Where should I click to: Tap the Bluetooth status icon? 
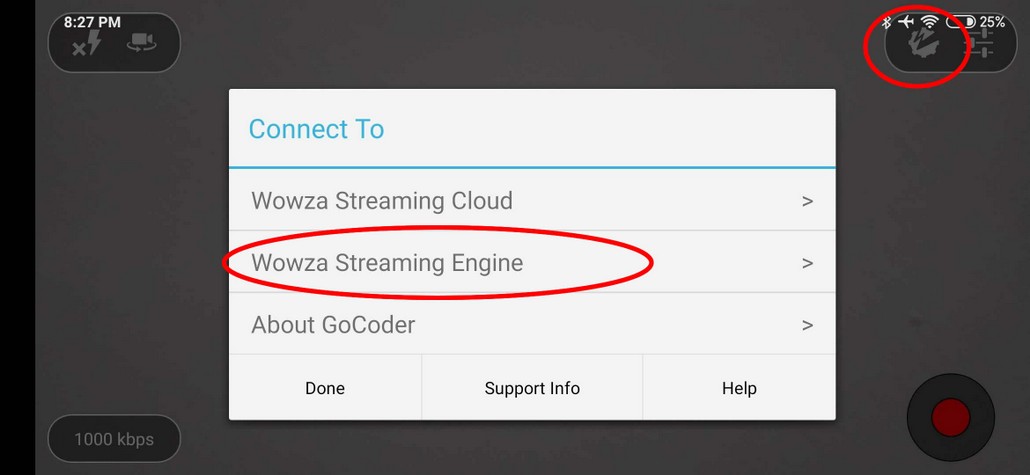pos(886,21)
